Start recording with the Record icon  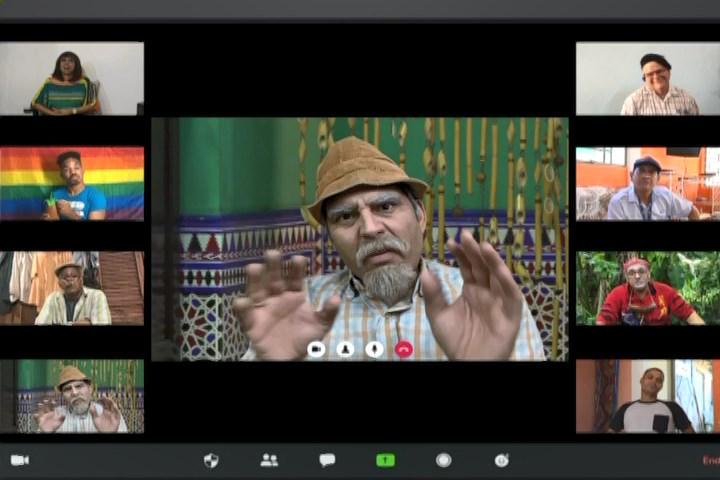[x=444, y=460]
